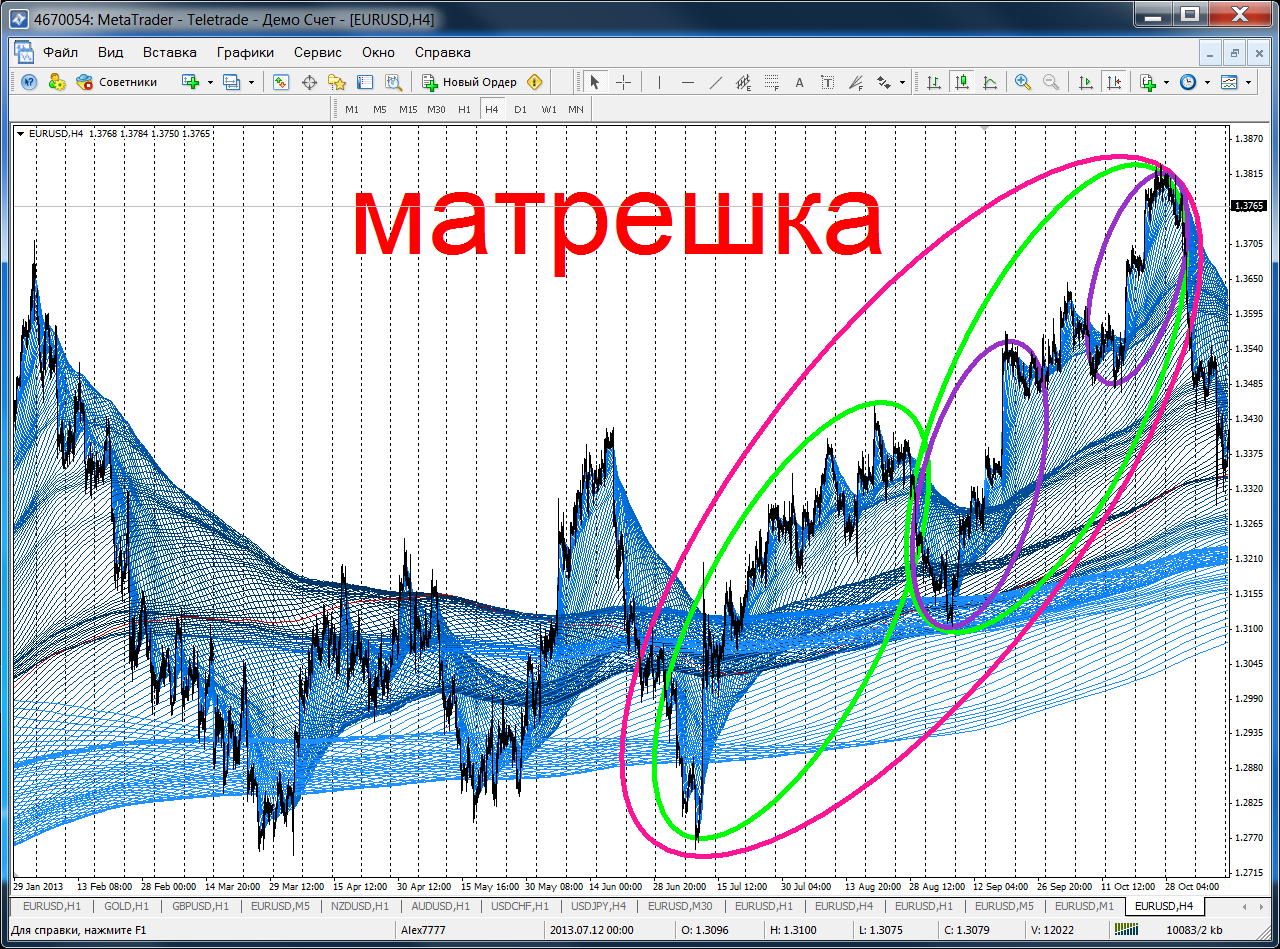
Task: Expand the new chart dropdown arrow
Action: tap(210, 82)
